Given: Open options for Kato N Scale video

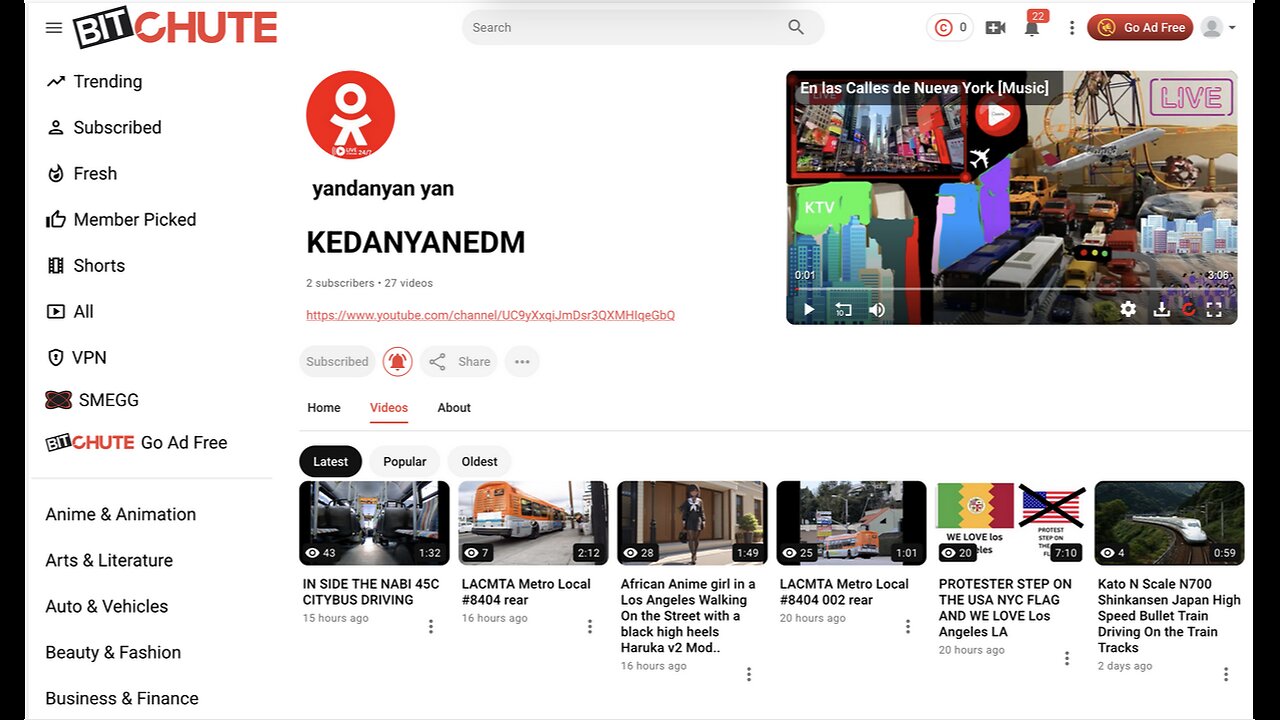Looking at the screenshot, I should click(1226, 674).
